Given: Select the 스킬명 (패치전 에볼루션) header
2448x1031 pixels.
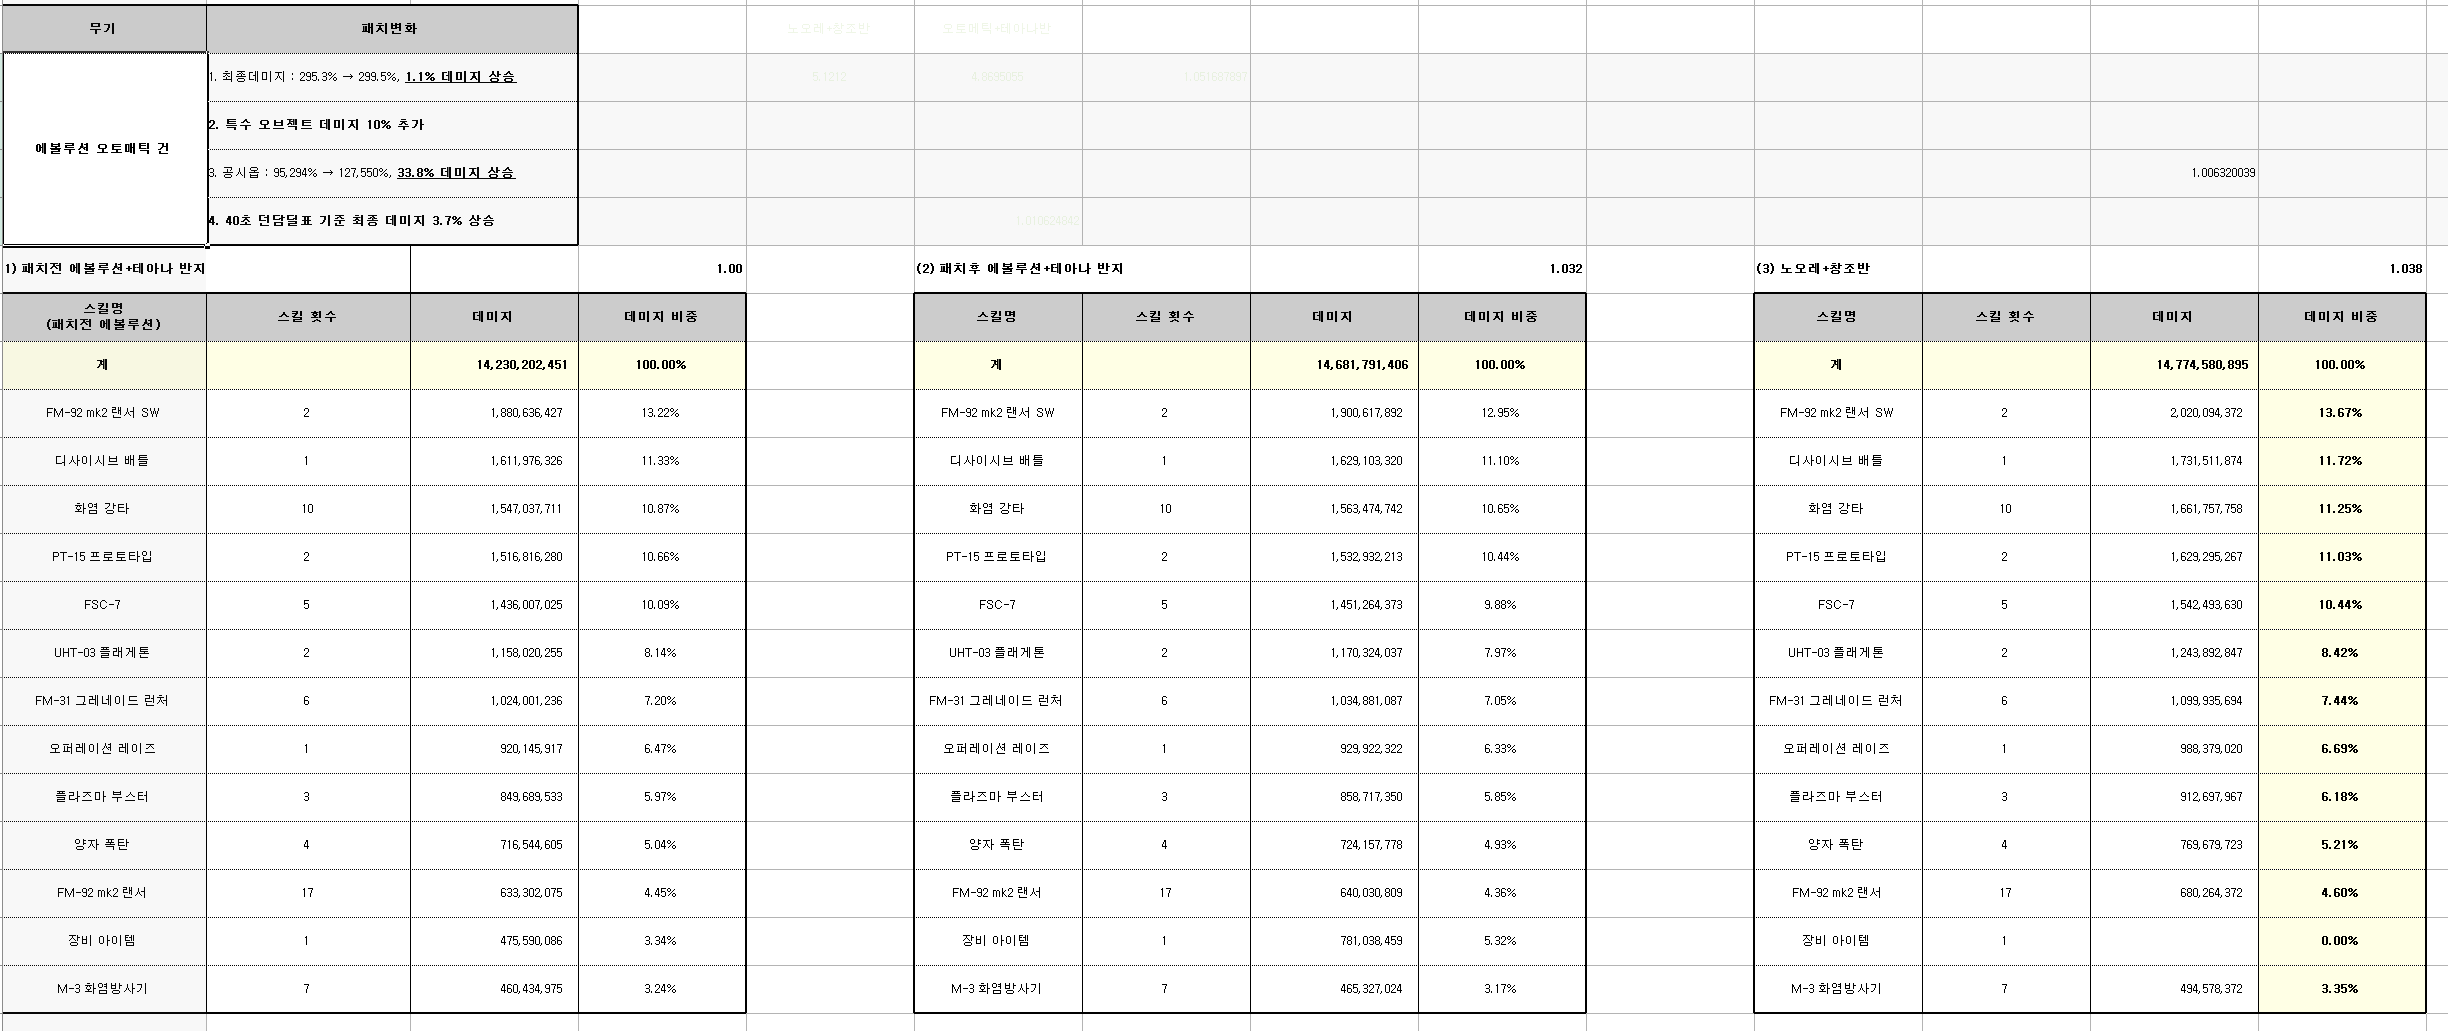Looking at the screenshot, I should [103, 317].
